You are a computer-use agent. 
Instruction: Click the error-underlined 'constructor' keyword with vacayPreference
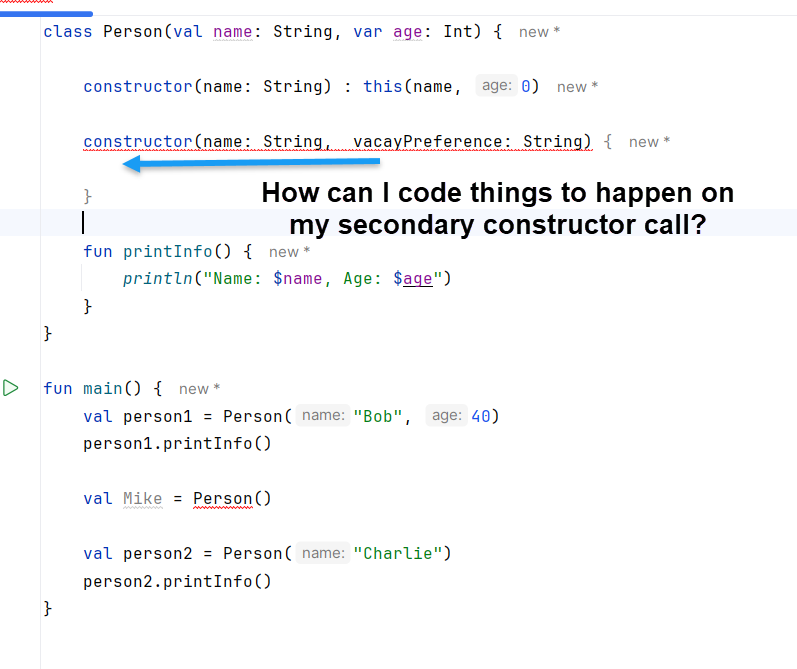click(138, 141)
